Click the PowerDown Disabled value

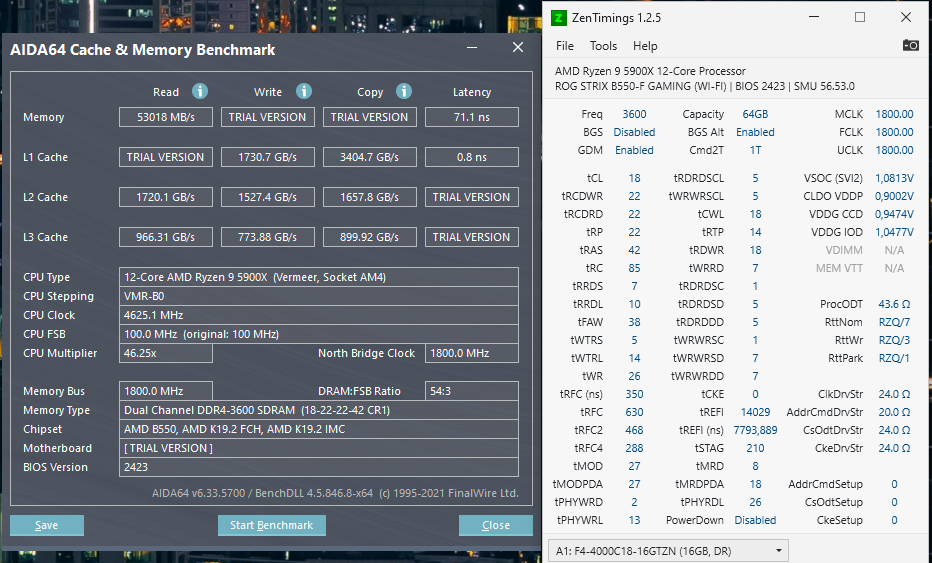755,520
